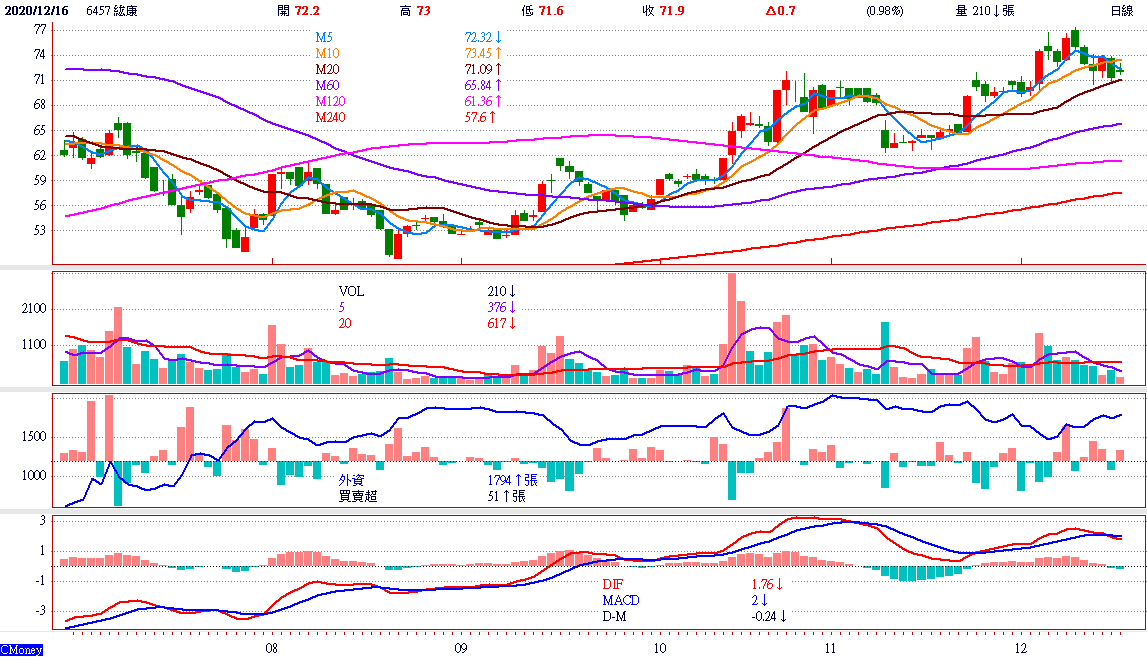Click the 09 month marker on time axis
The width and height of the screenshot is (1147, 668).
point(460,648)
